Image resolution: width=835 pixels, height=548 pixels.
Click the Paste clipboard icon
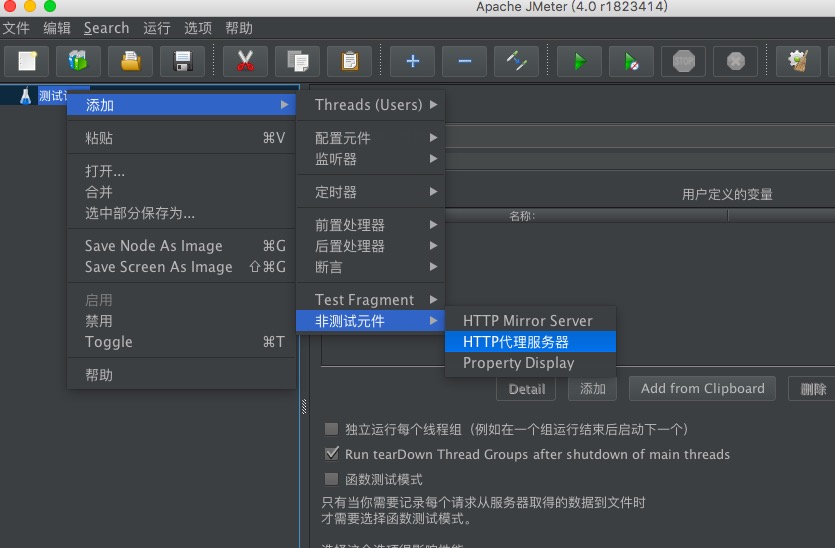tap(349, 61)
